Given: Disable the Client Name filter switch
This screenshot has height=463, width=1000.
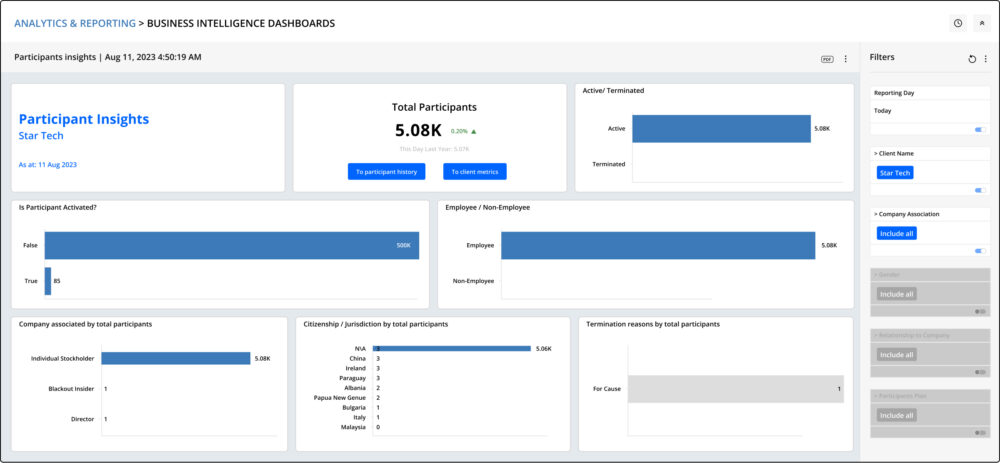Looking at the screenshot, I should [x=980, y=190].
